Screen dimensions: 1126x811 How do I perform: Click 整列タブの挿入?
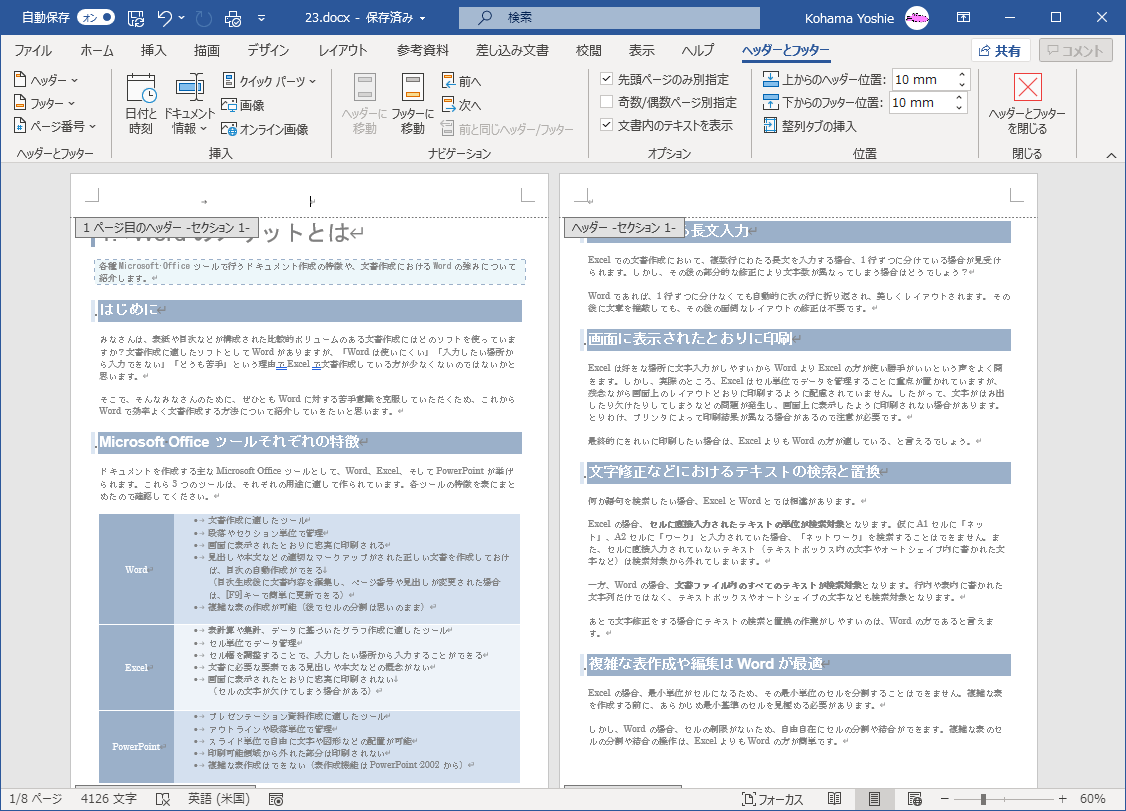809,126
